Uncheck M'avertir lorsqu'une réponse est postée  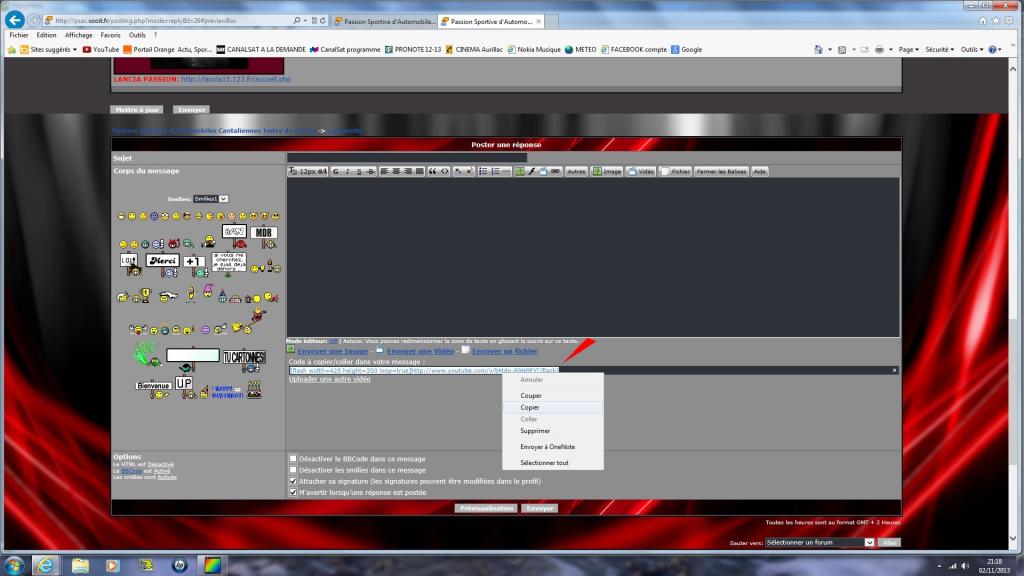coord(293,492)
